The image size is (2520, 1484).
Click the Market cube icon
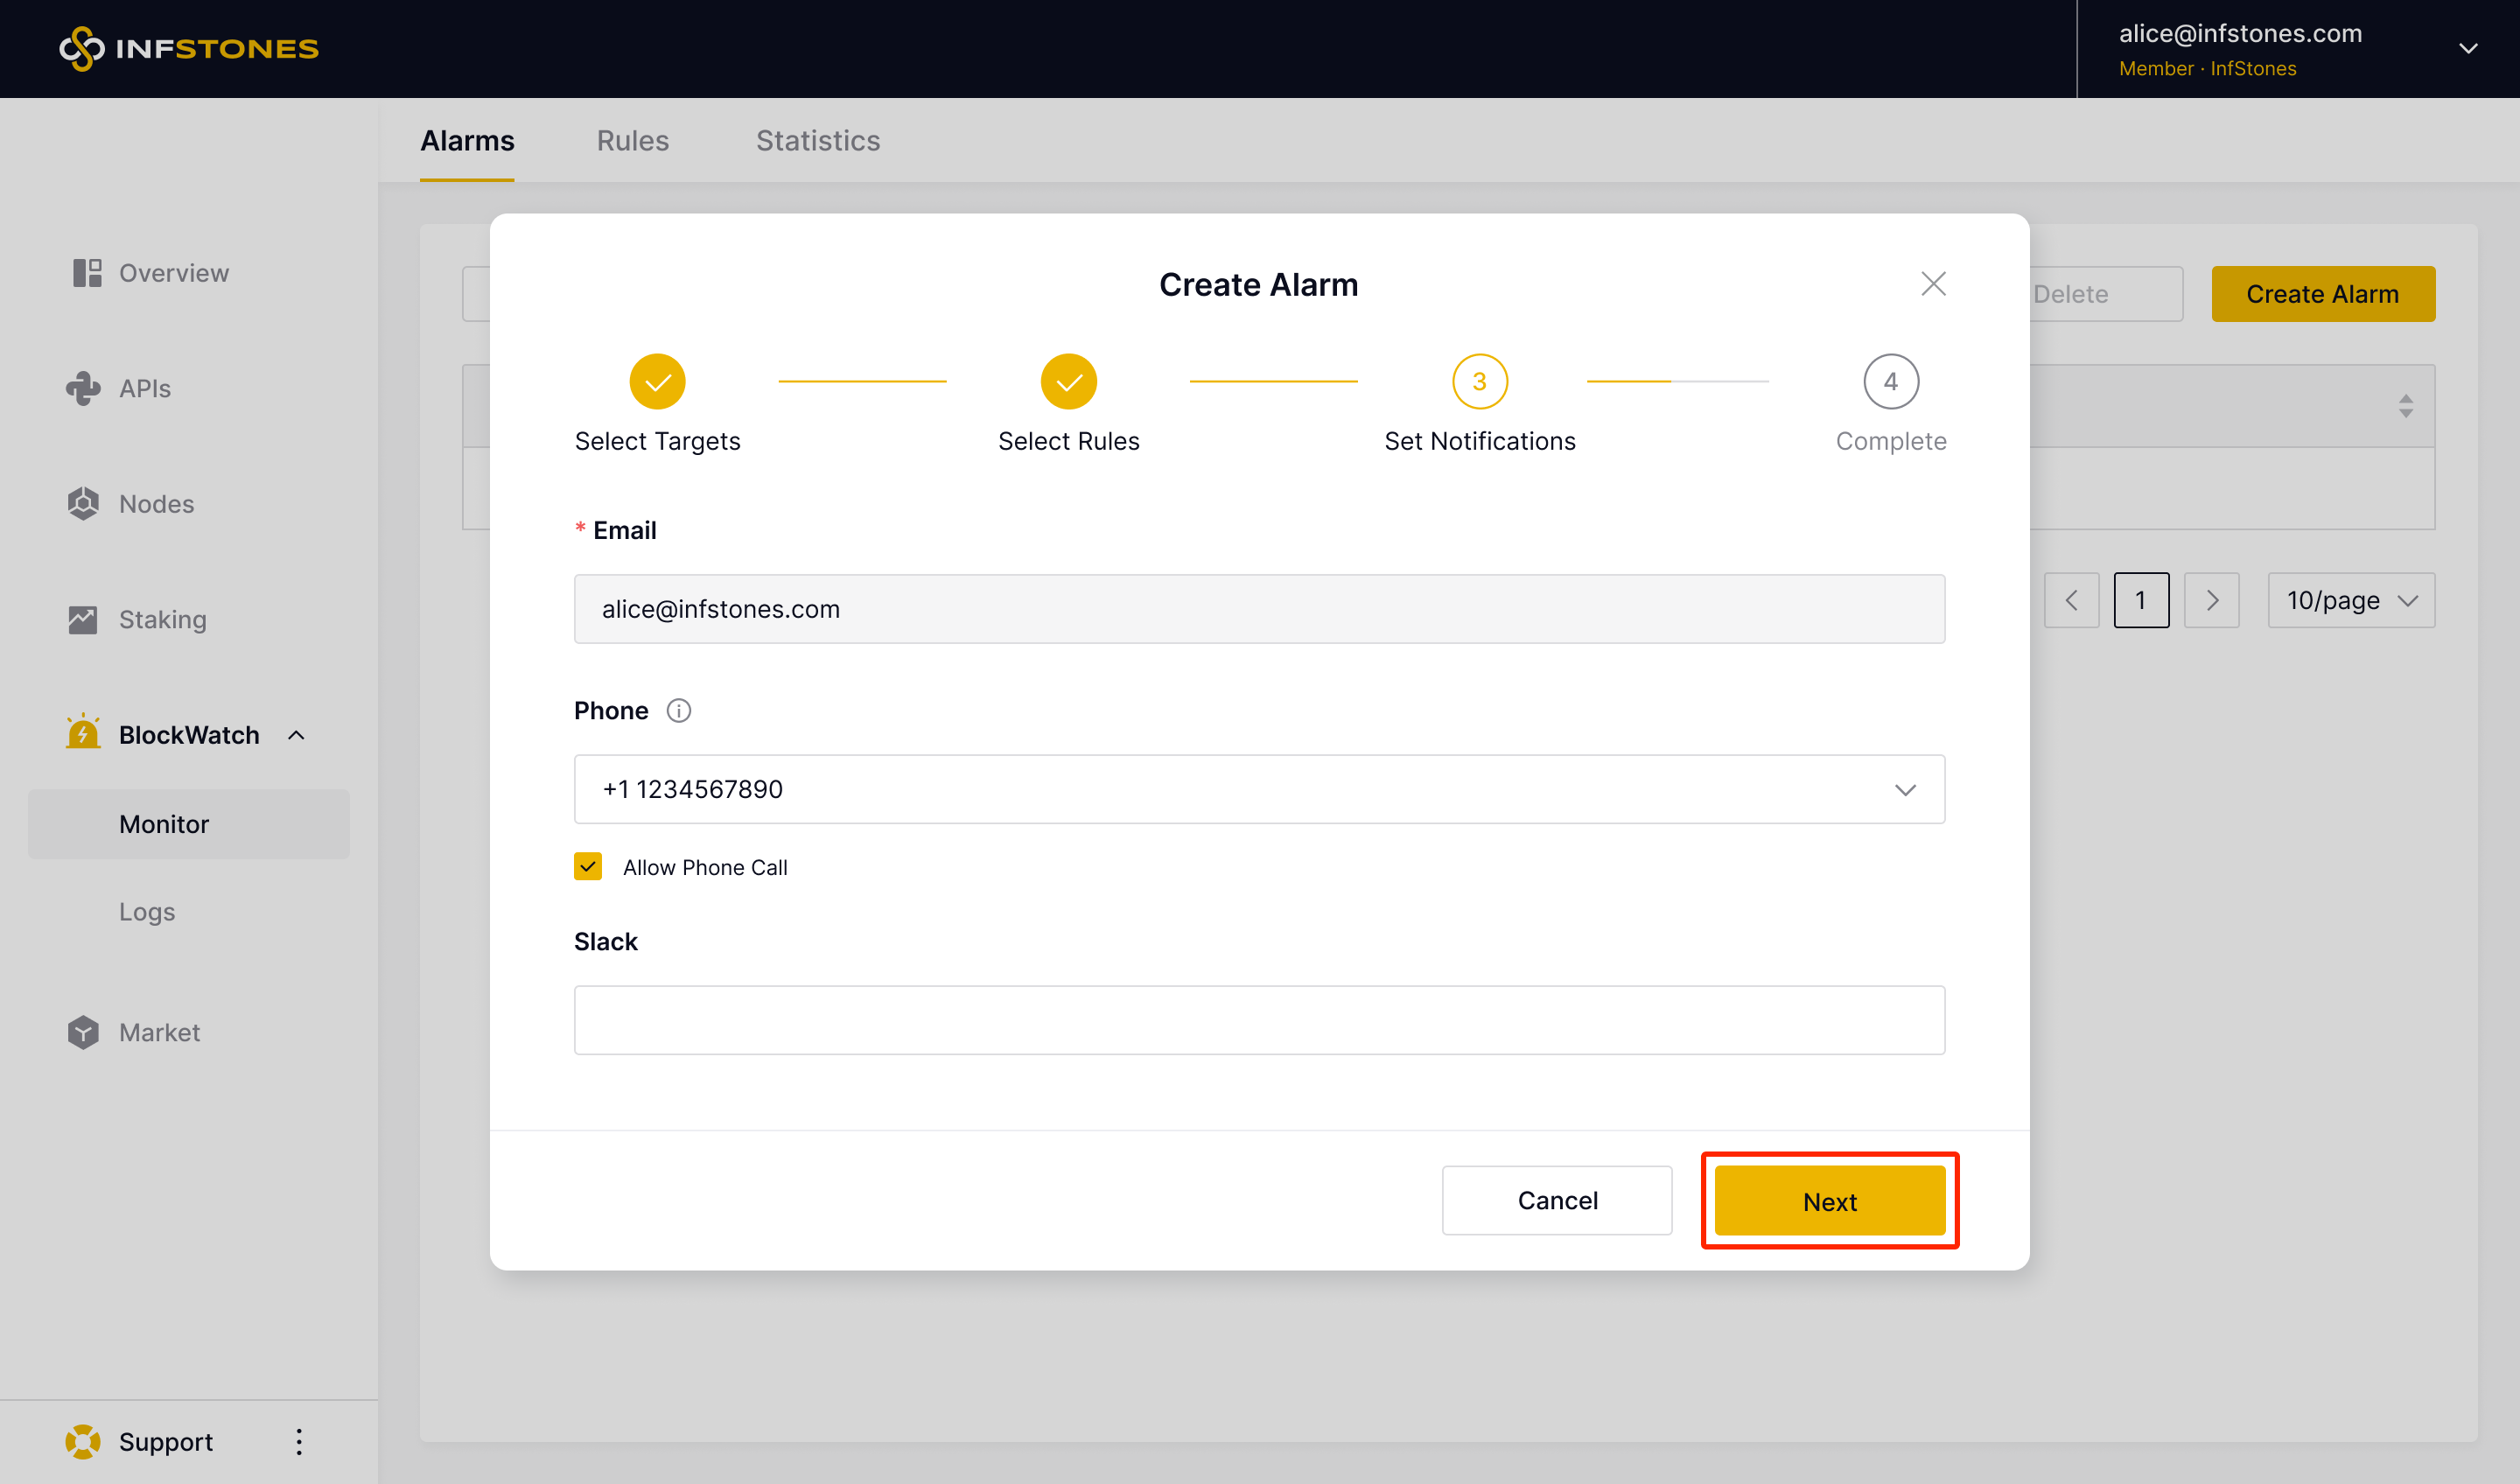(x=84, y=1032)
